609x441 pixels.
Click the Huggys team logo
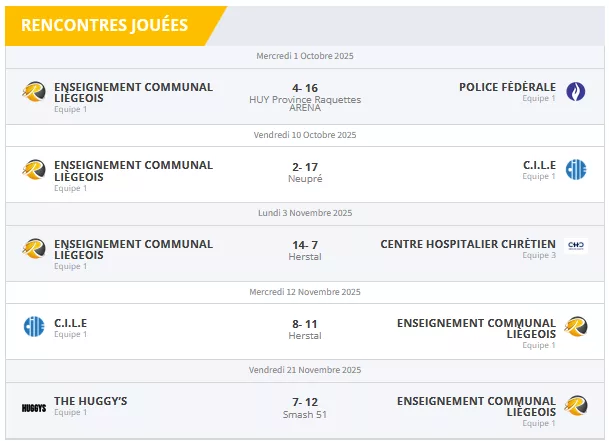tap(34, 407)
